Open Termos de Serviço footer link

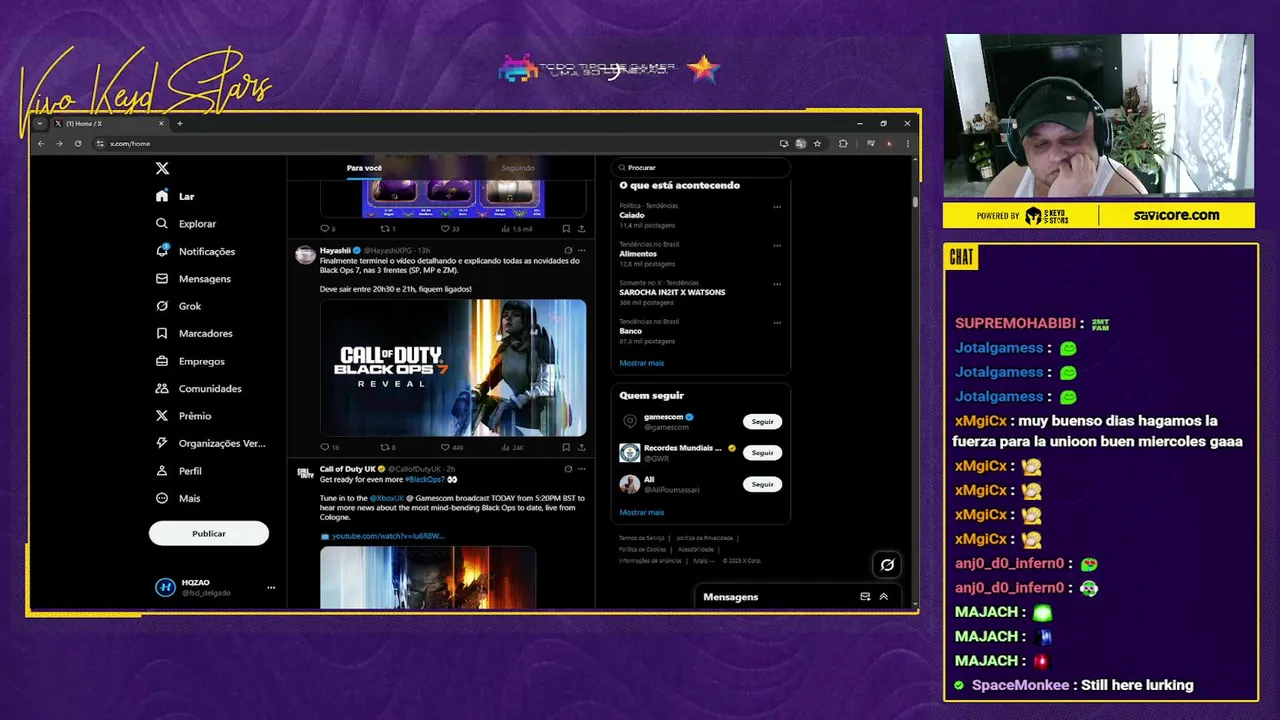640,538
